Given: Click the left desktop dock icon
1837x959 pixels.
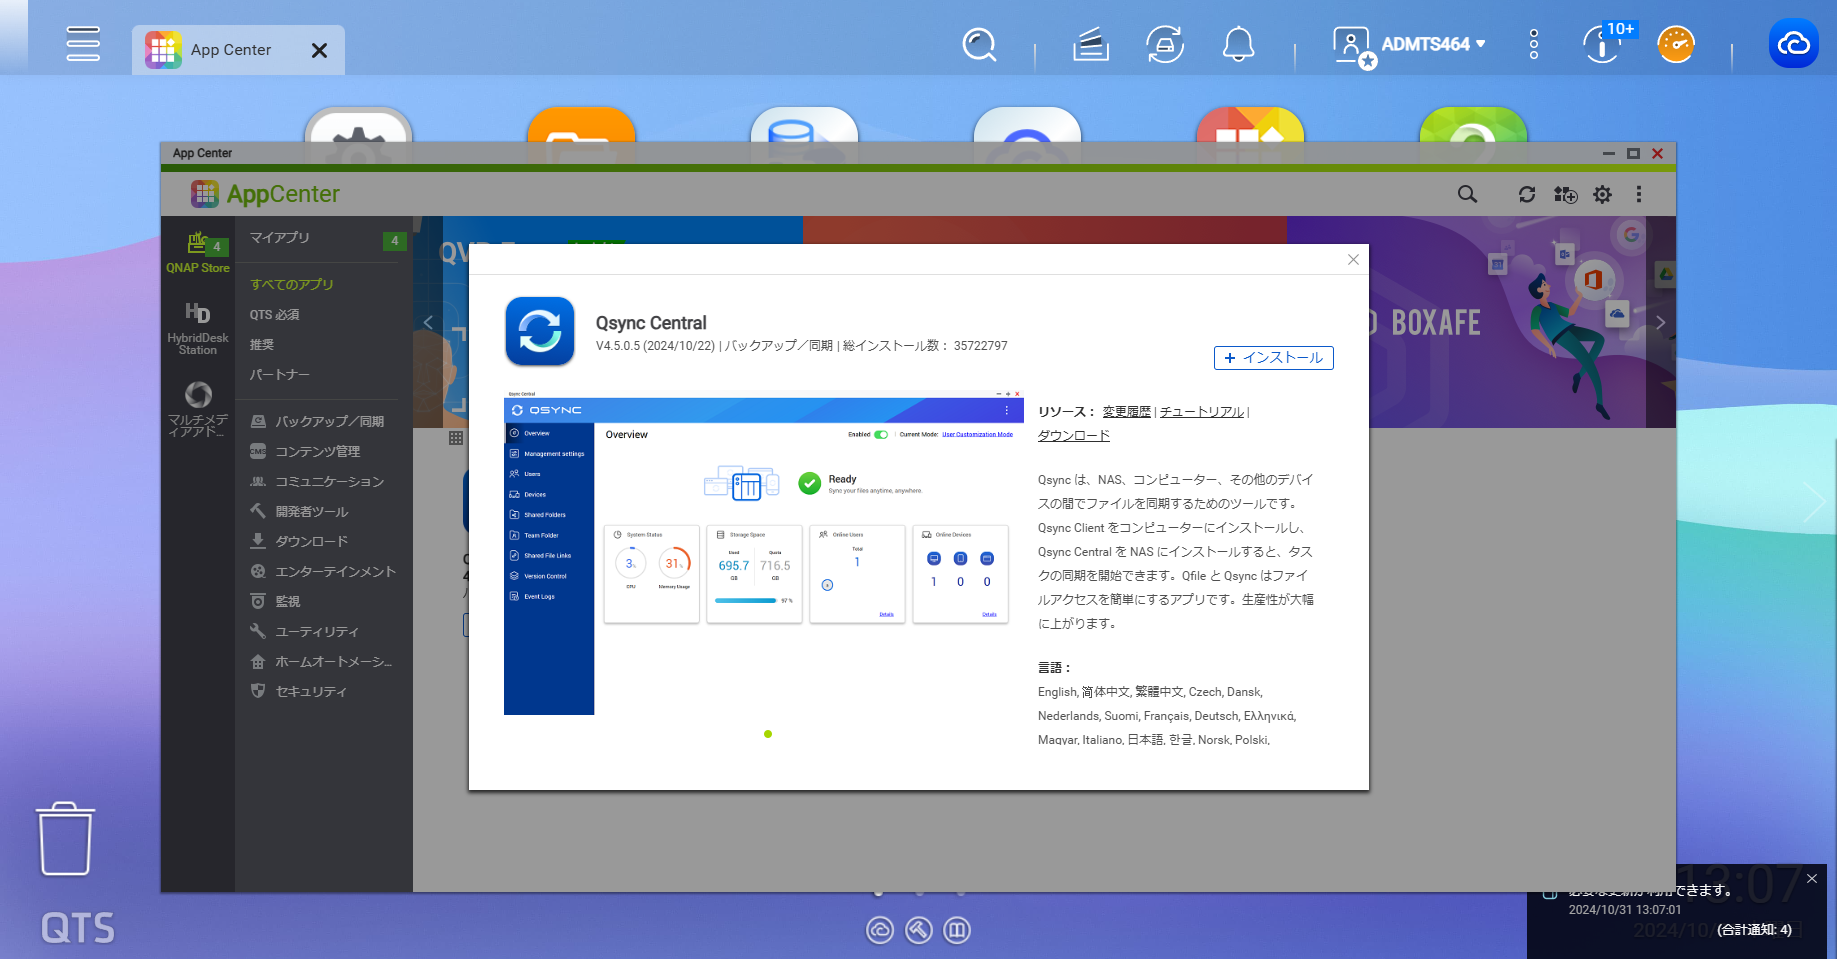Looking at the screenshot, I should [880, 931].
